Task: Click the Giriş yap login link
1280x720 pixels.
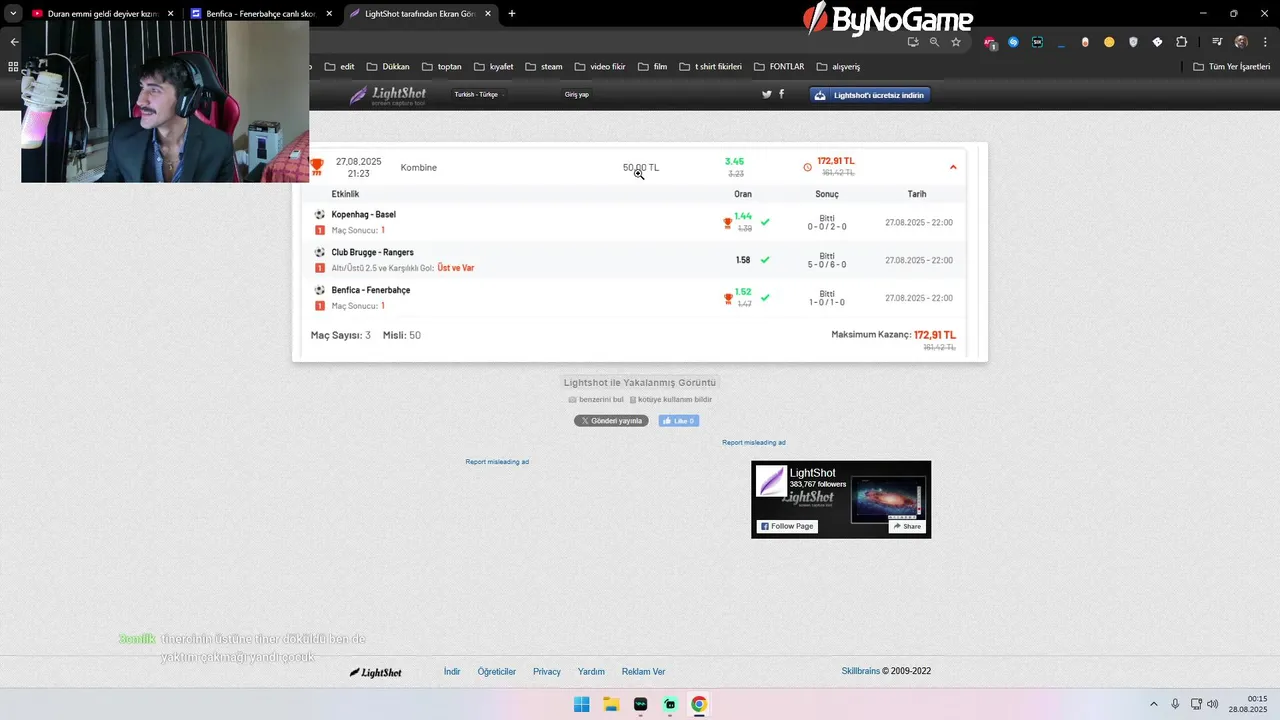Action: tap(577, 94)
